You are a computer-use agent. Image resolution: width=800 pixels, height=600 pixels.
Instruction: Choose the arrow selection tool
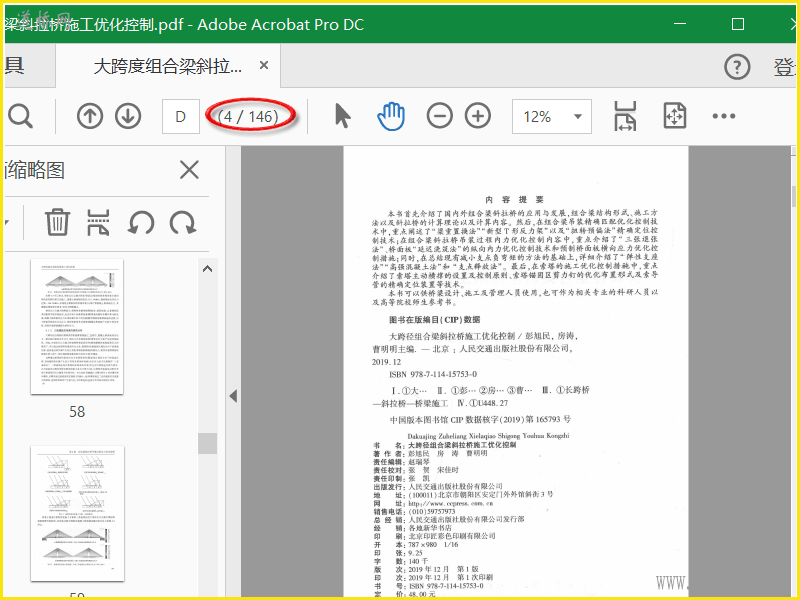343,115
